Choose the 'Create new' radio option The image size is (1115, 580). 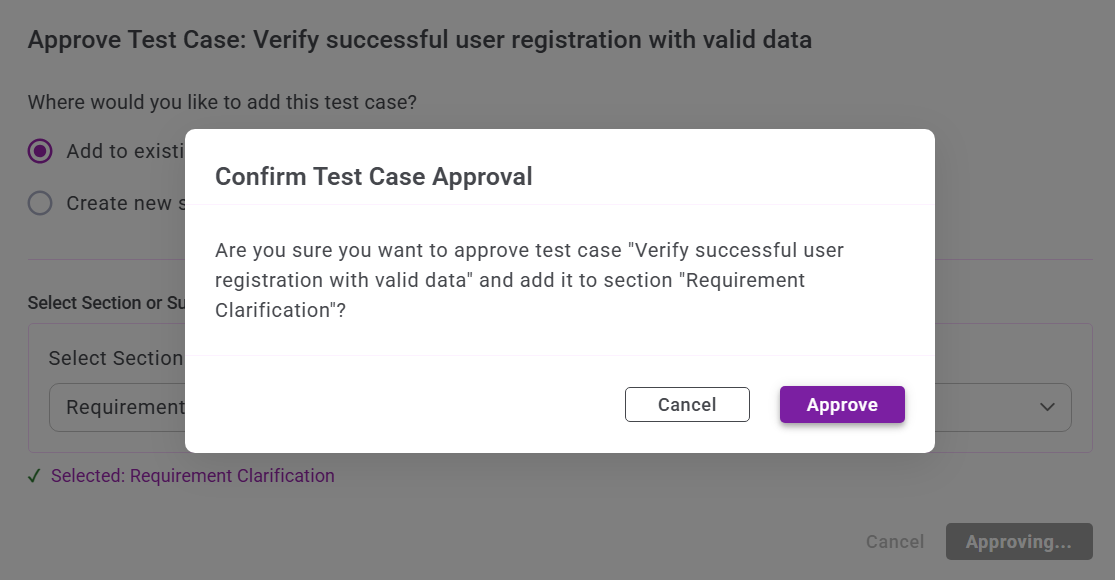tap(40, 203)
